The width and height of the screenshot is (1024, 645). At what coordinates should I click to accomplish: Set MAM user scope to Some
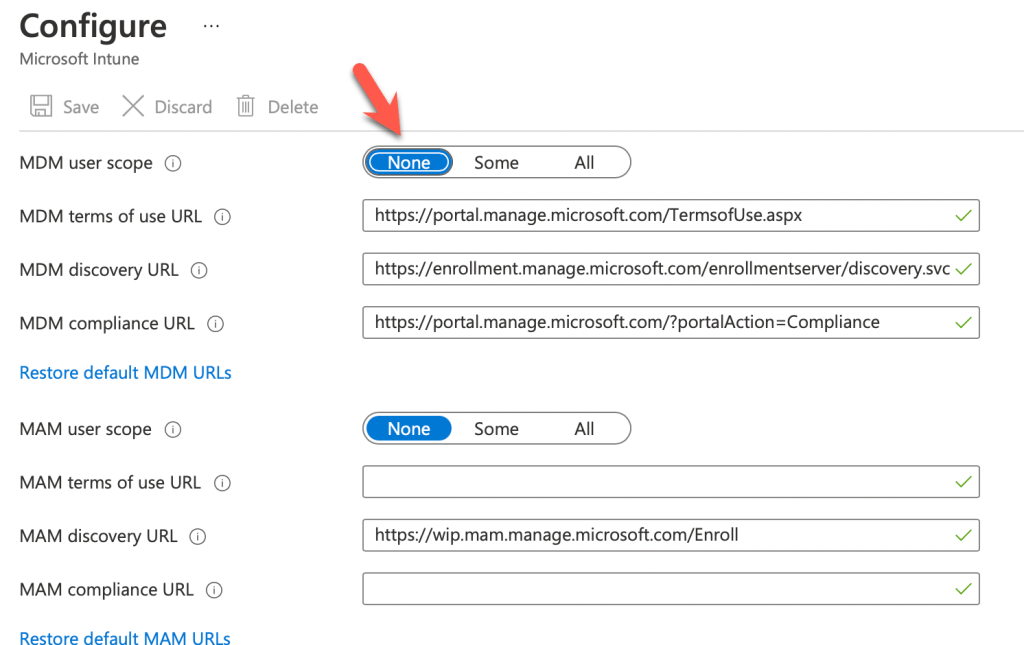point(496,429)
